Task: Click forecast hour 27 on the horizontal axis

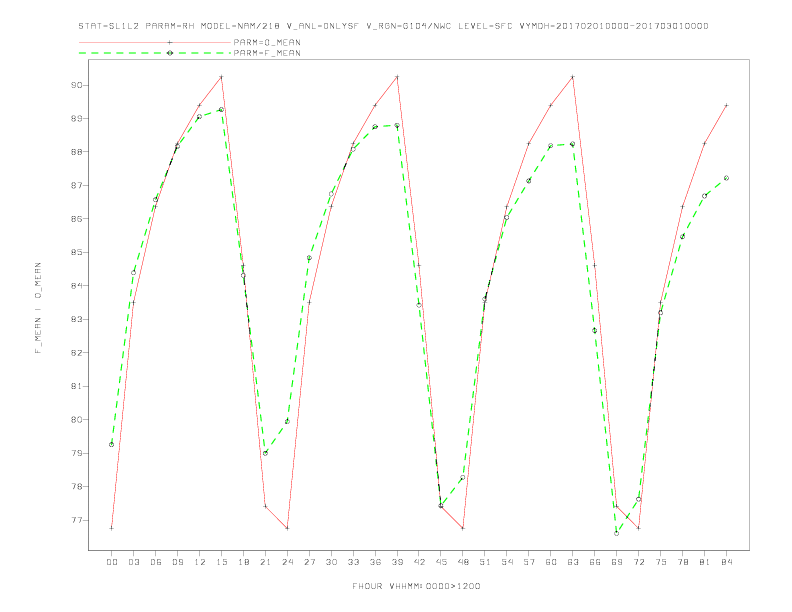Action: (309, 562)
